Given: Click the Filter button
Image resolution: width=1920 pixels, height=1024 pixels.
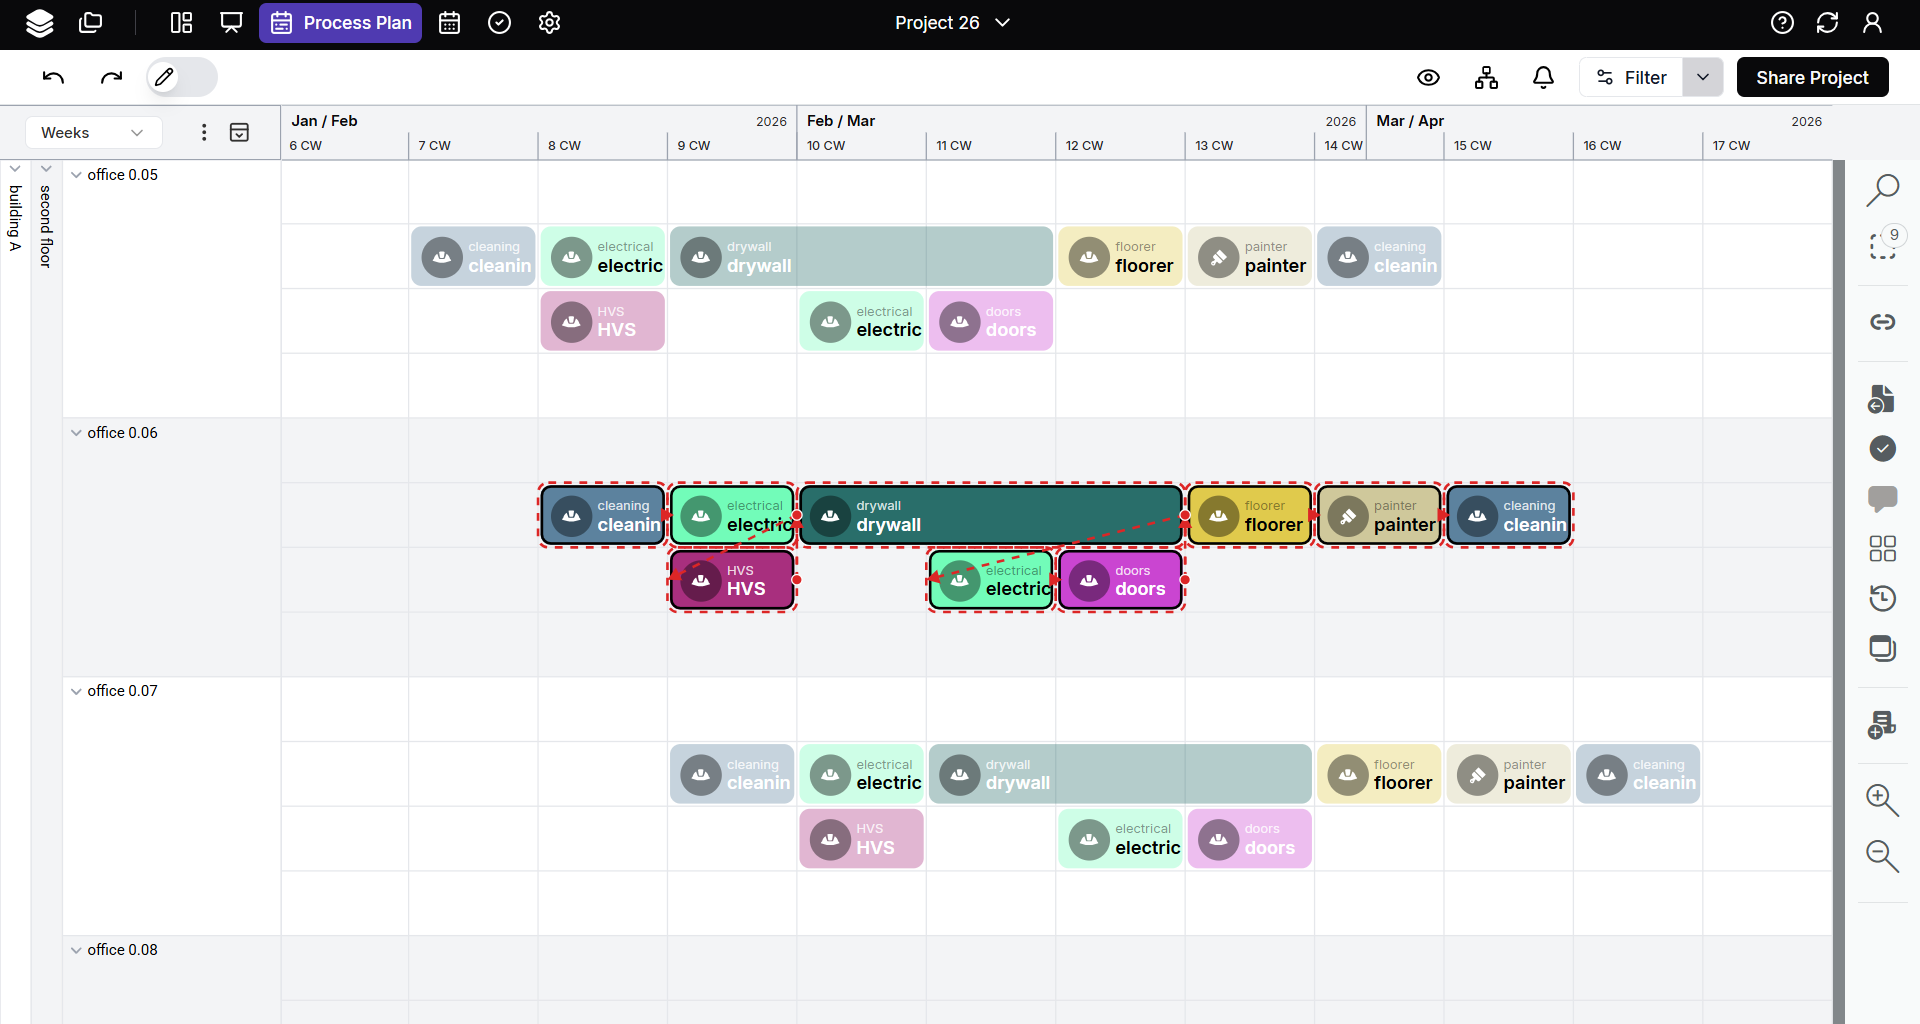Looking at the screenshot, I should click(1631, 78).
